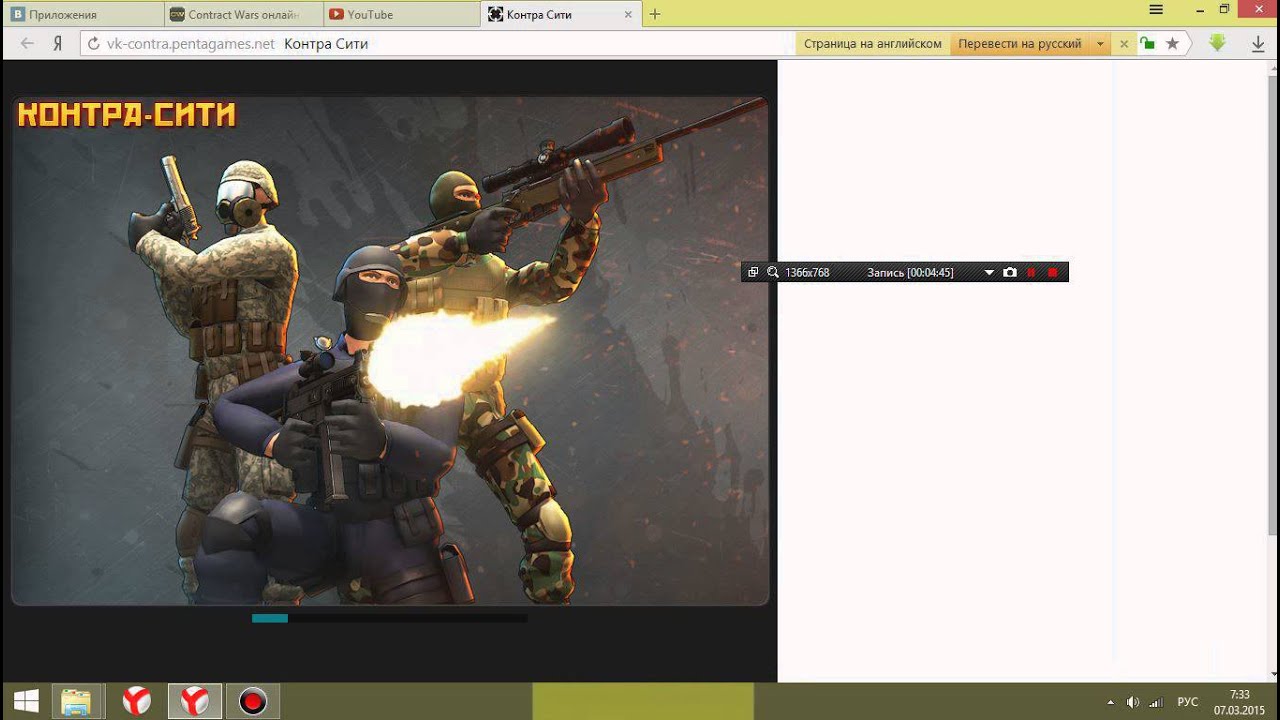Expand the translate options dropdown arrow
Screen dimensions: 1280x720
[x=1100, y=44]
